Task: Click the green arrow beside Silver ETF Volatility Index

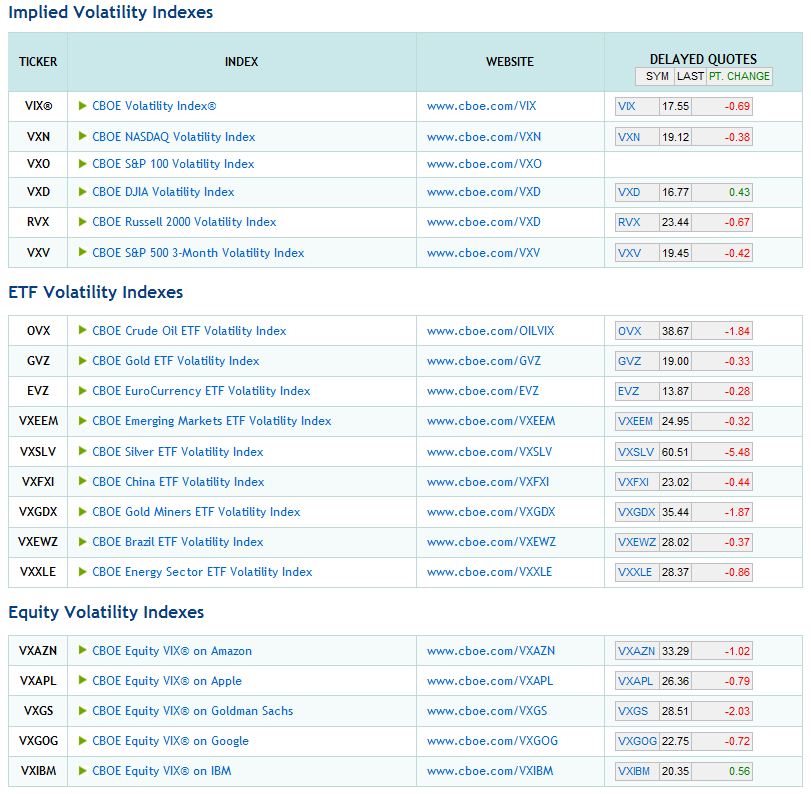Action: coord(82,451)
